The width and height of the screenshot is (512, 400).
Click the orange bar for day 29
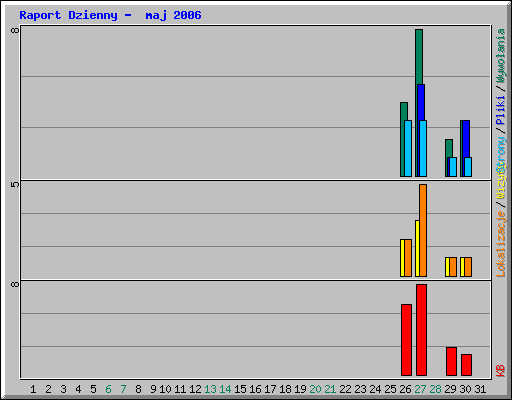(453, 267)
